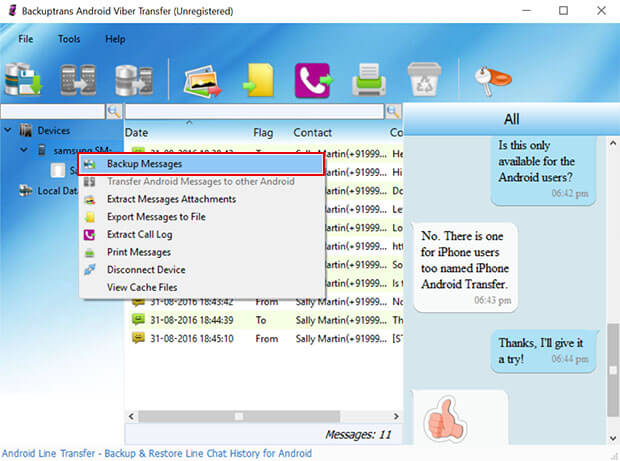The height and width of the screenshot is (461, 620).
Task: Select the 31-08-2016 18:44:39 message date
Action: tap(192, 320)
